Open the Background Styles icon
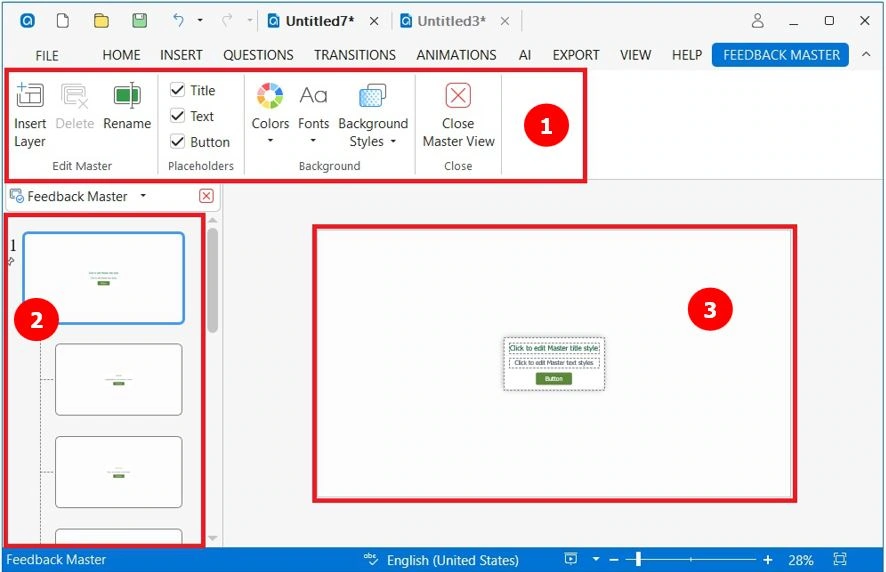This screenshot has width=886, height=572. (x=372, y=95)
